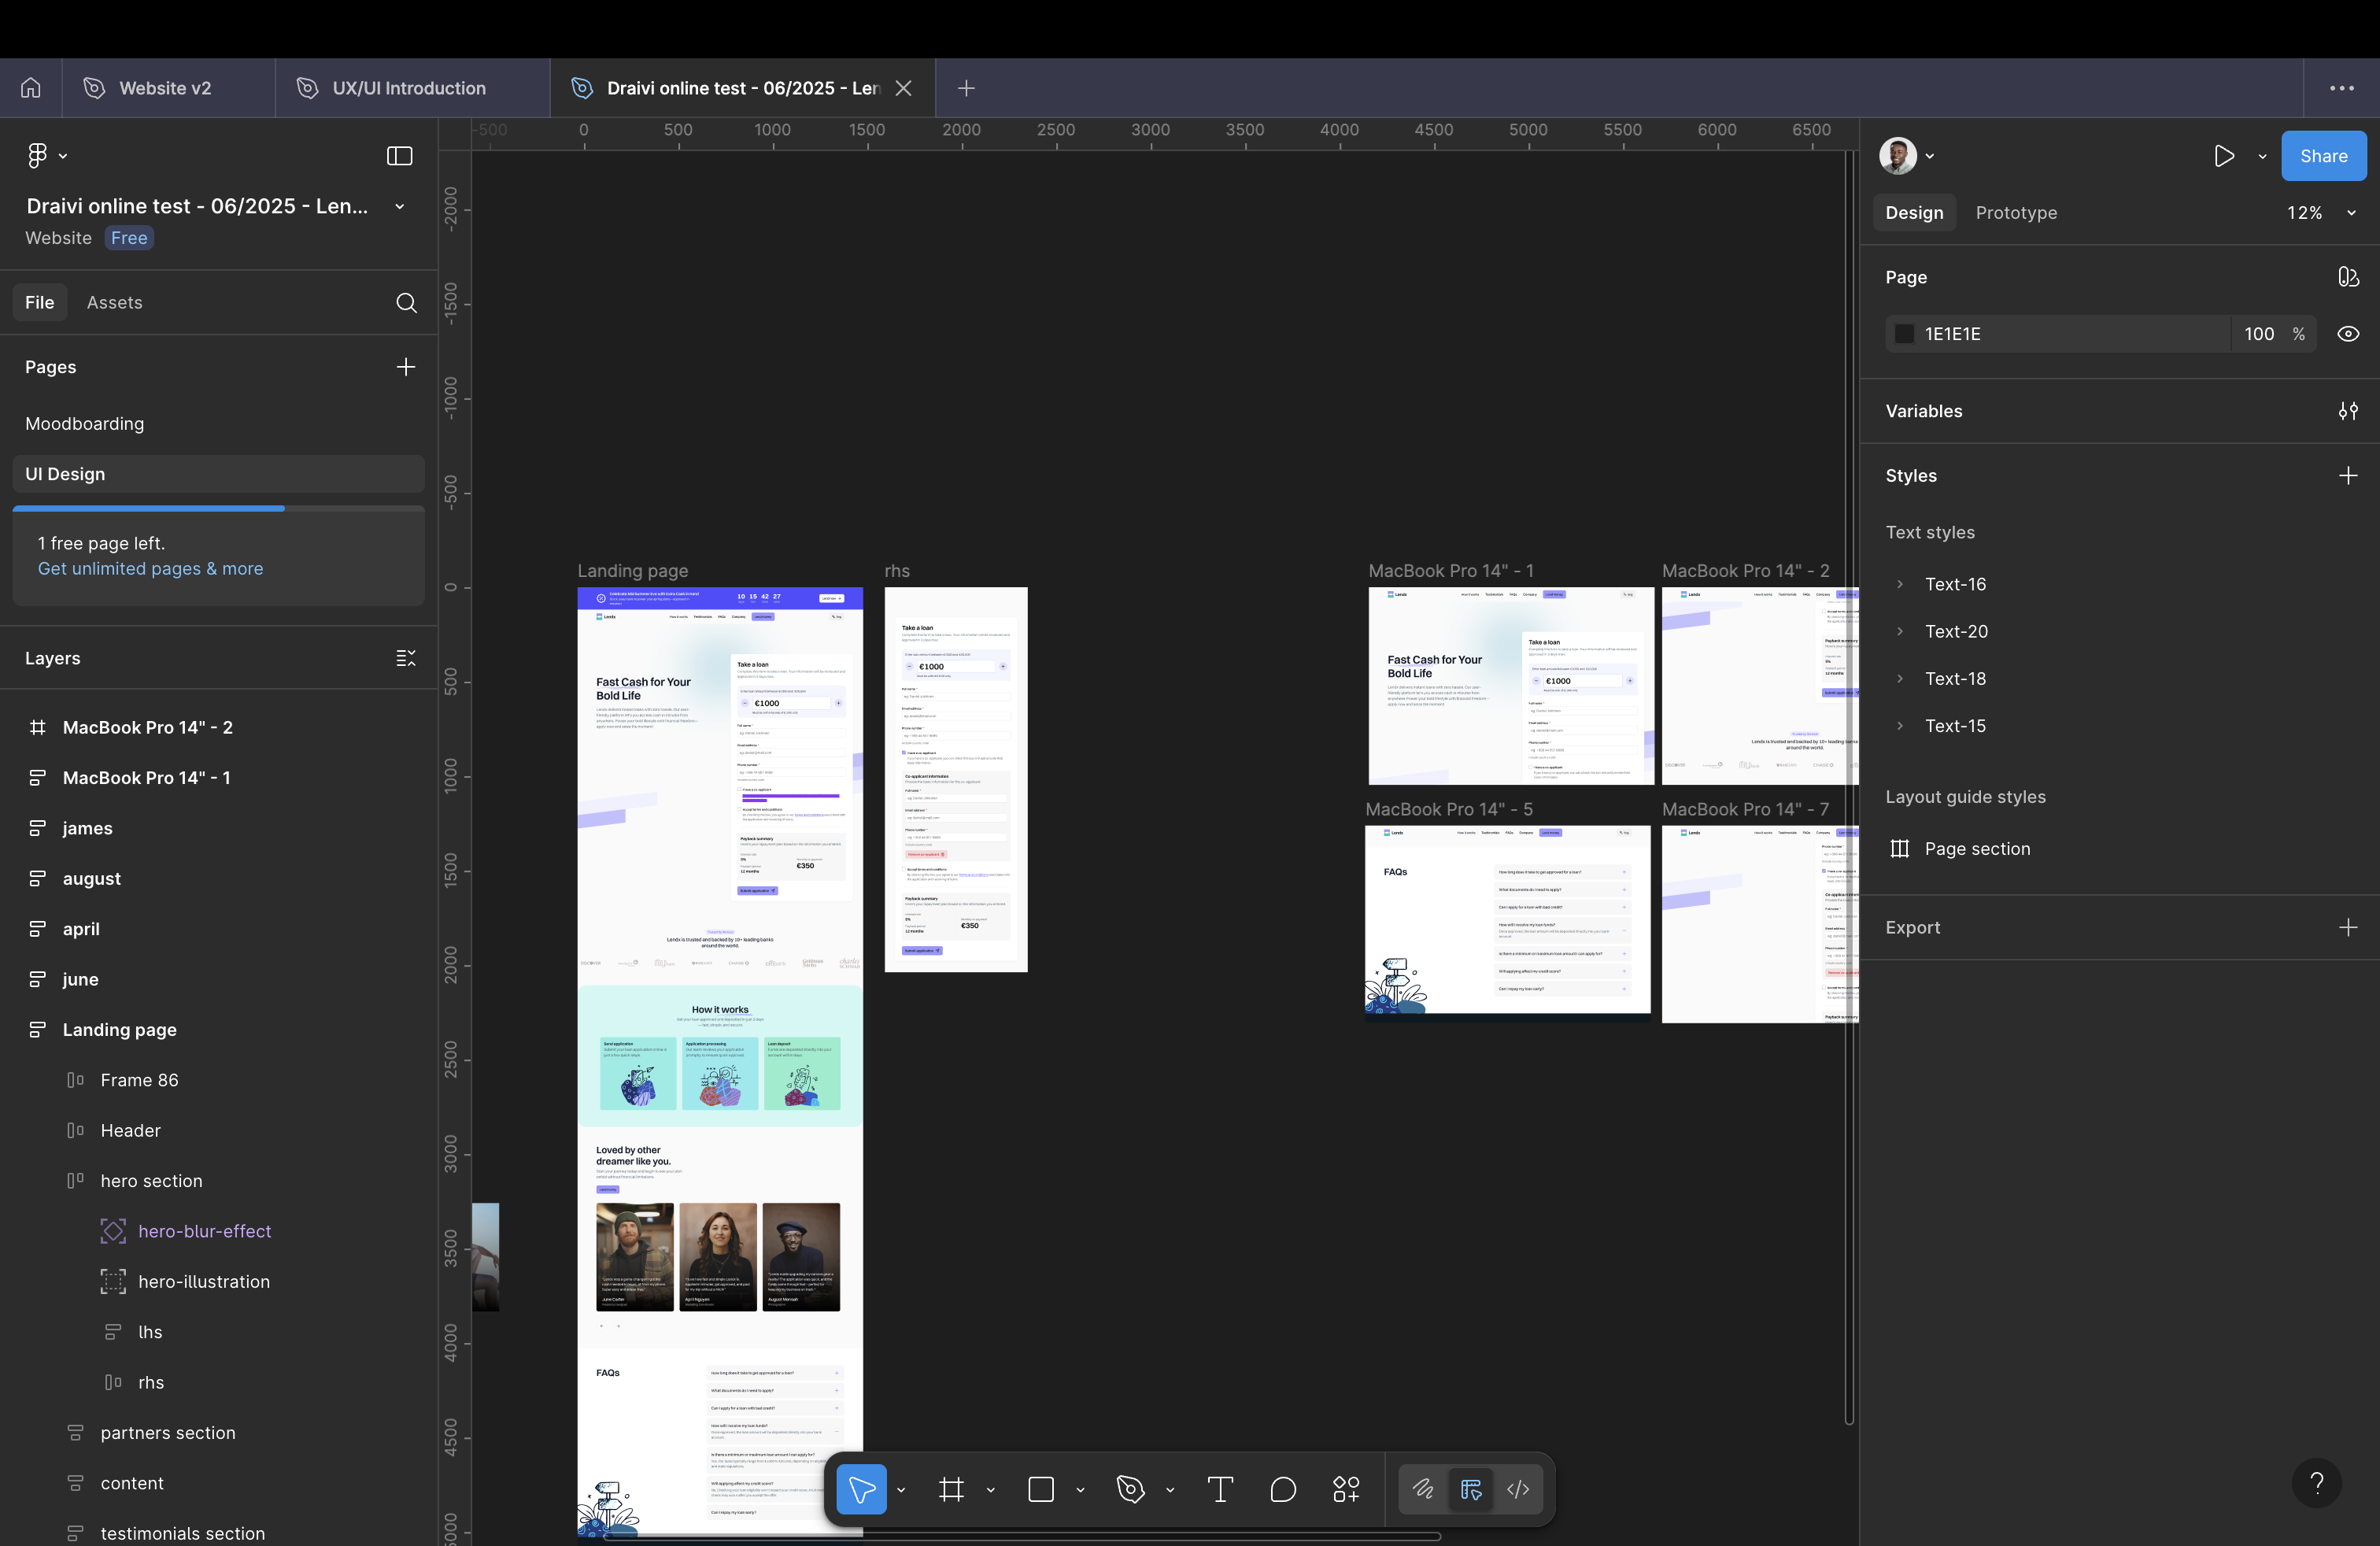
Task: Open the Actions panel from the toolbar
Action: coord(1346,1489)
